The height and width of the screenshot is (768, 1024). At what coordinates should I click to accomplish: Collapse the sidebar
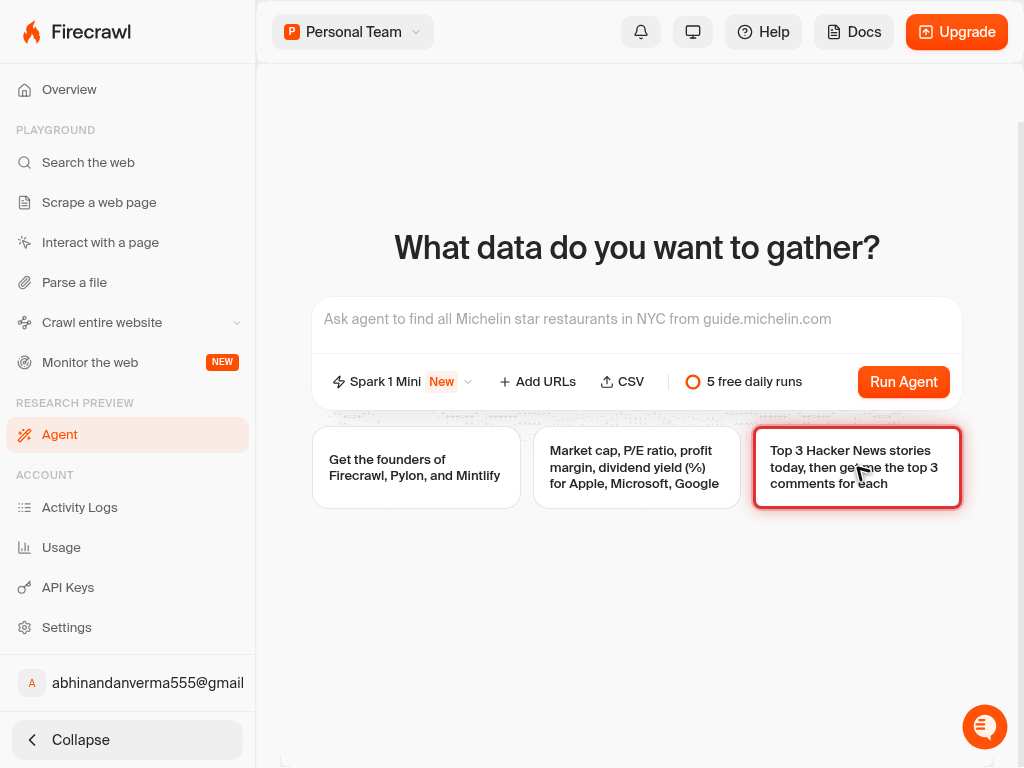click(x=127, y=740)
